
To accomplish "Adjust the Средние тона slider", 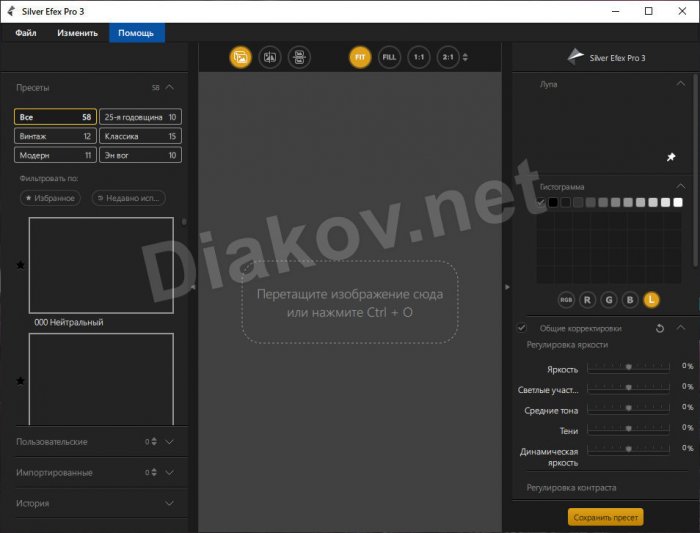I will (x=629, y=408).
